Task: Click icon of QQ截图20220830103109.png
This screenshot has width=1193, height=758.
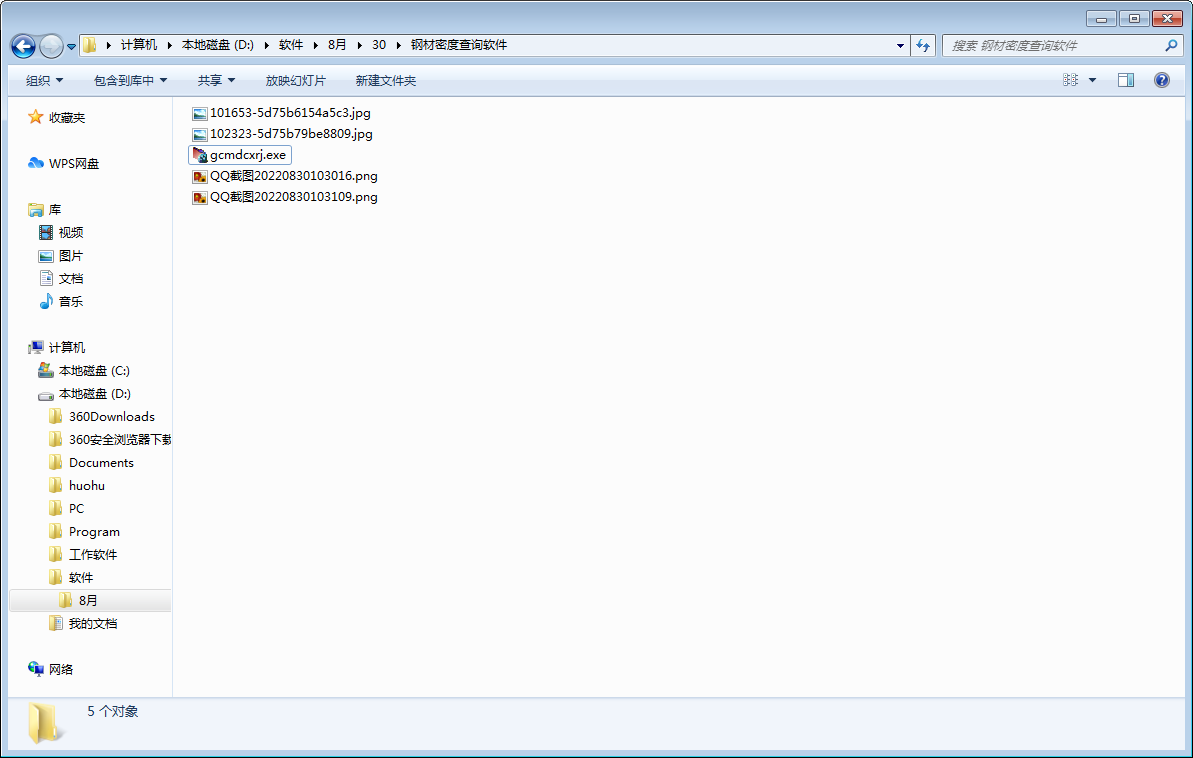Action: (x=200, y=198)
